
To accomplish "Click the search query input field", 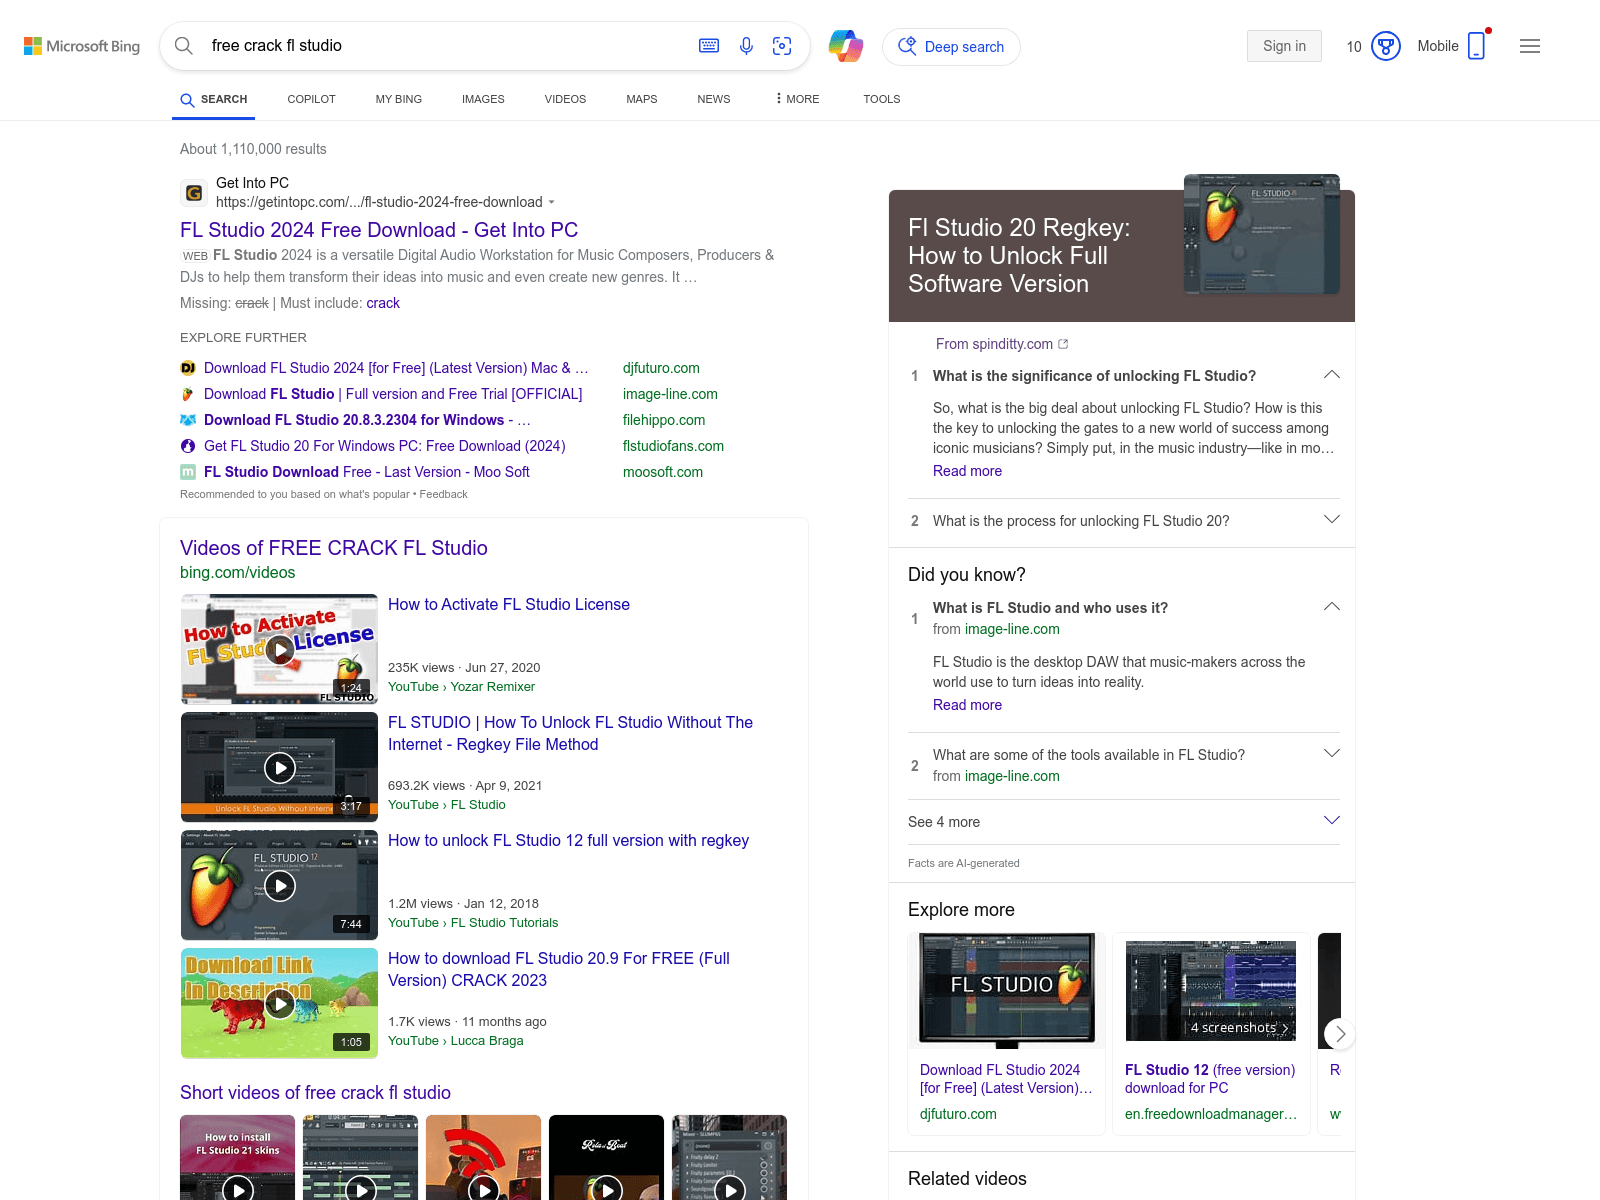I will 445,46.
